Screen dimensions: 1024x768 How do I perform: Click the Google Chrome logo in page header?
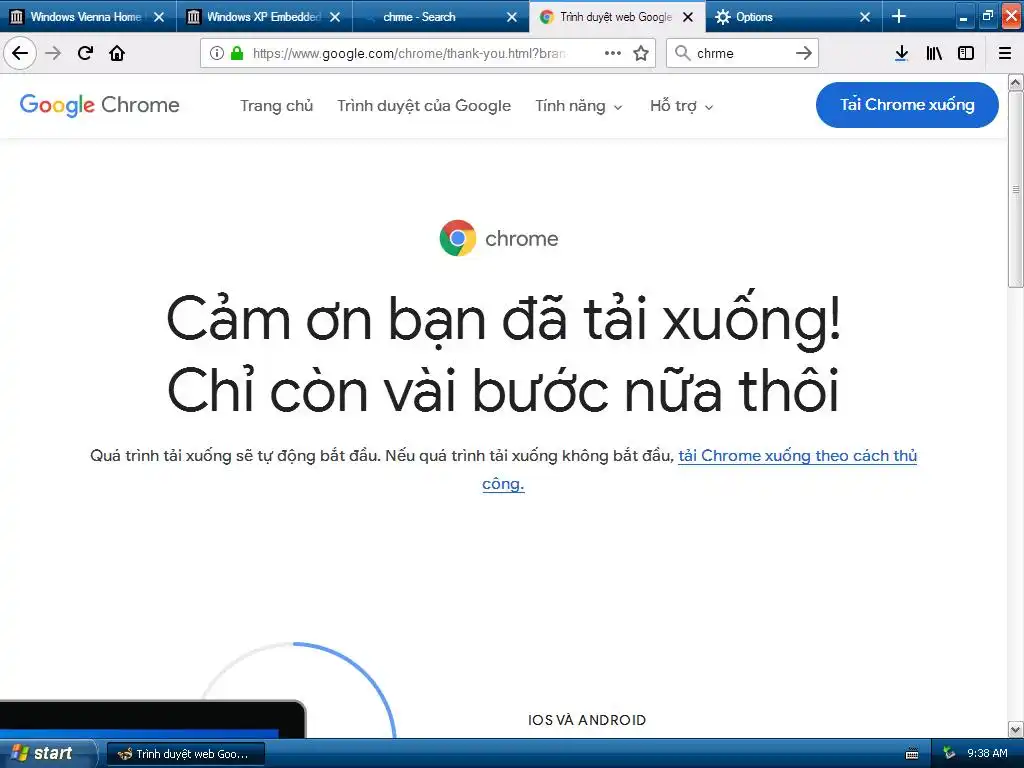click(99, 105)
